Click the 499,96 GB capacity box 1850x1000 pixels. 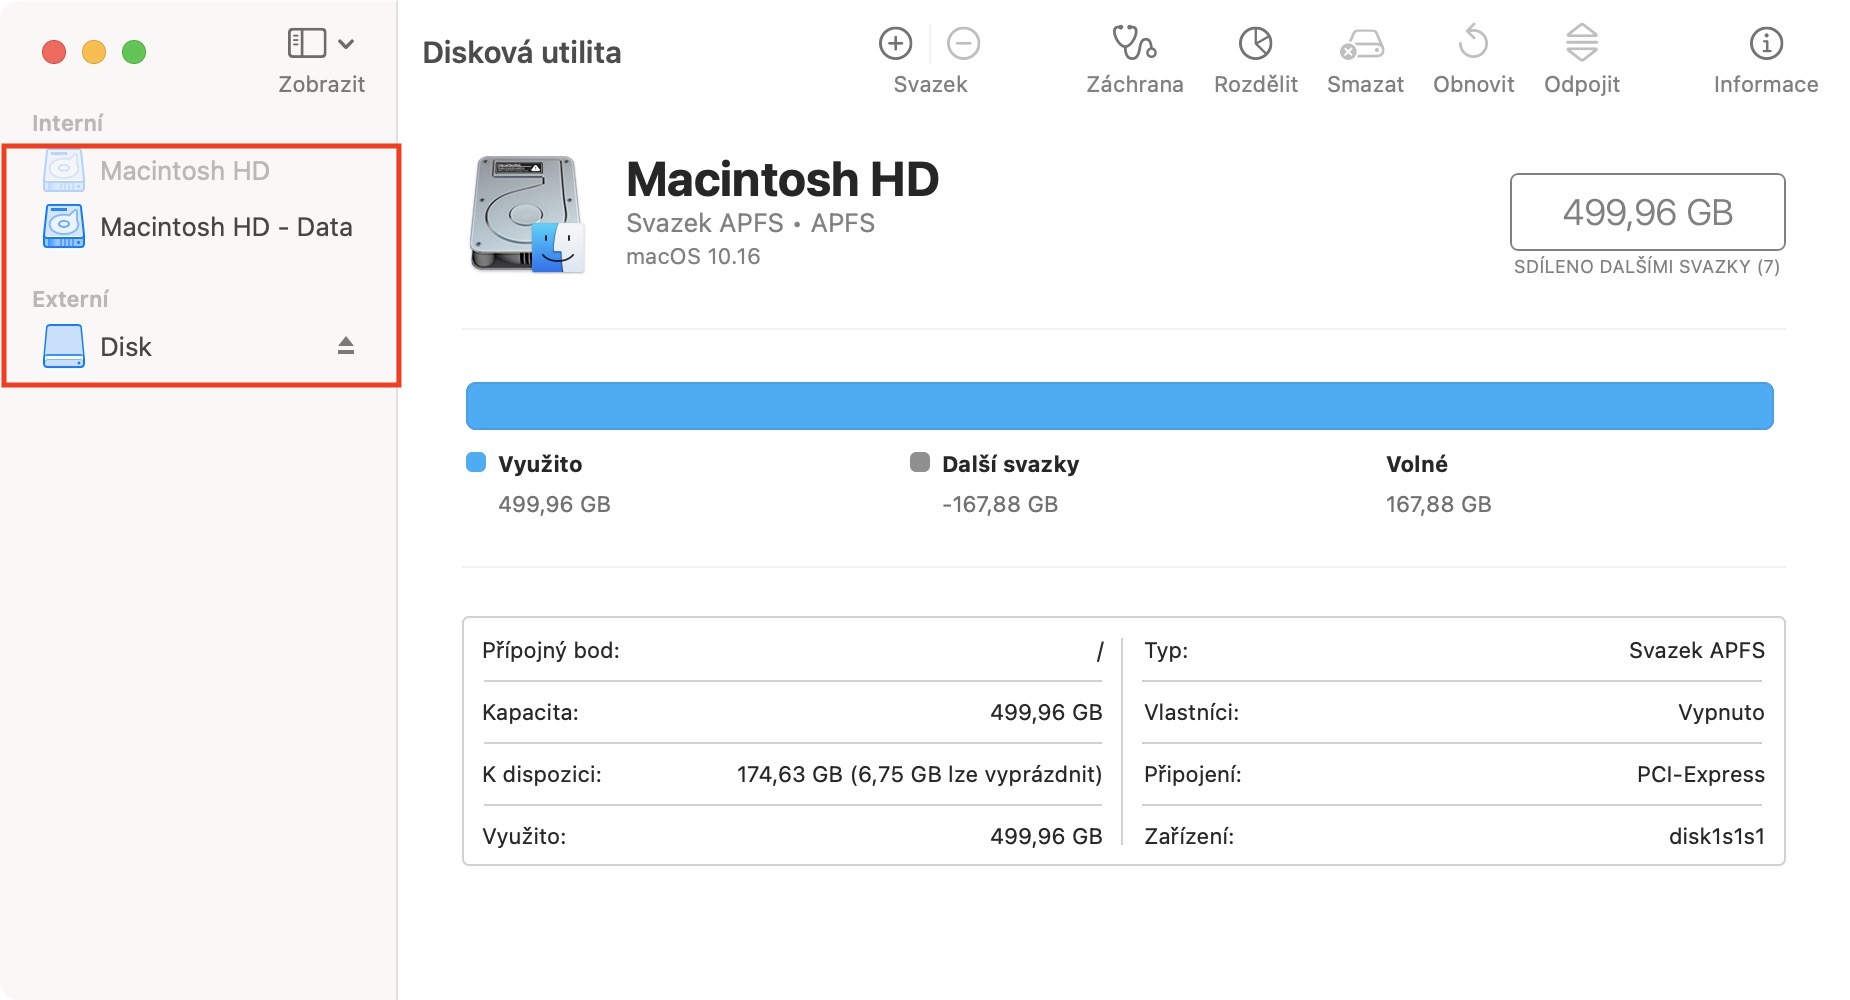[1647, 212]
